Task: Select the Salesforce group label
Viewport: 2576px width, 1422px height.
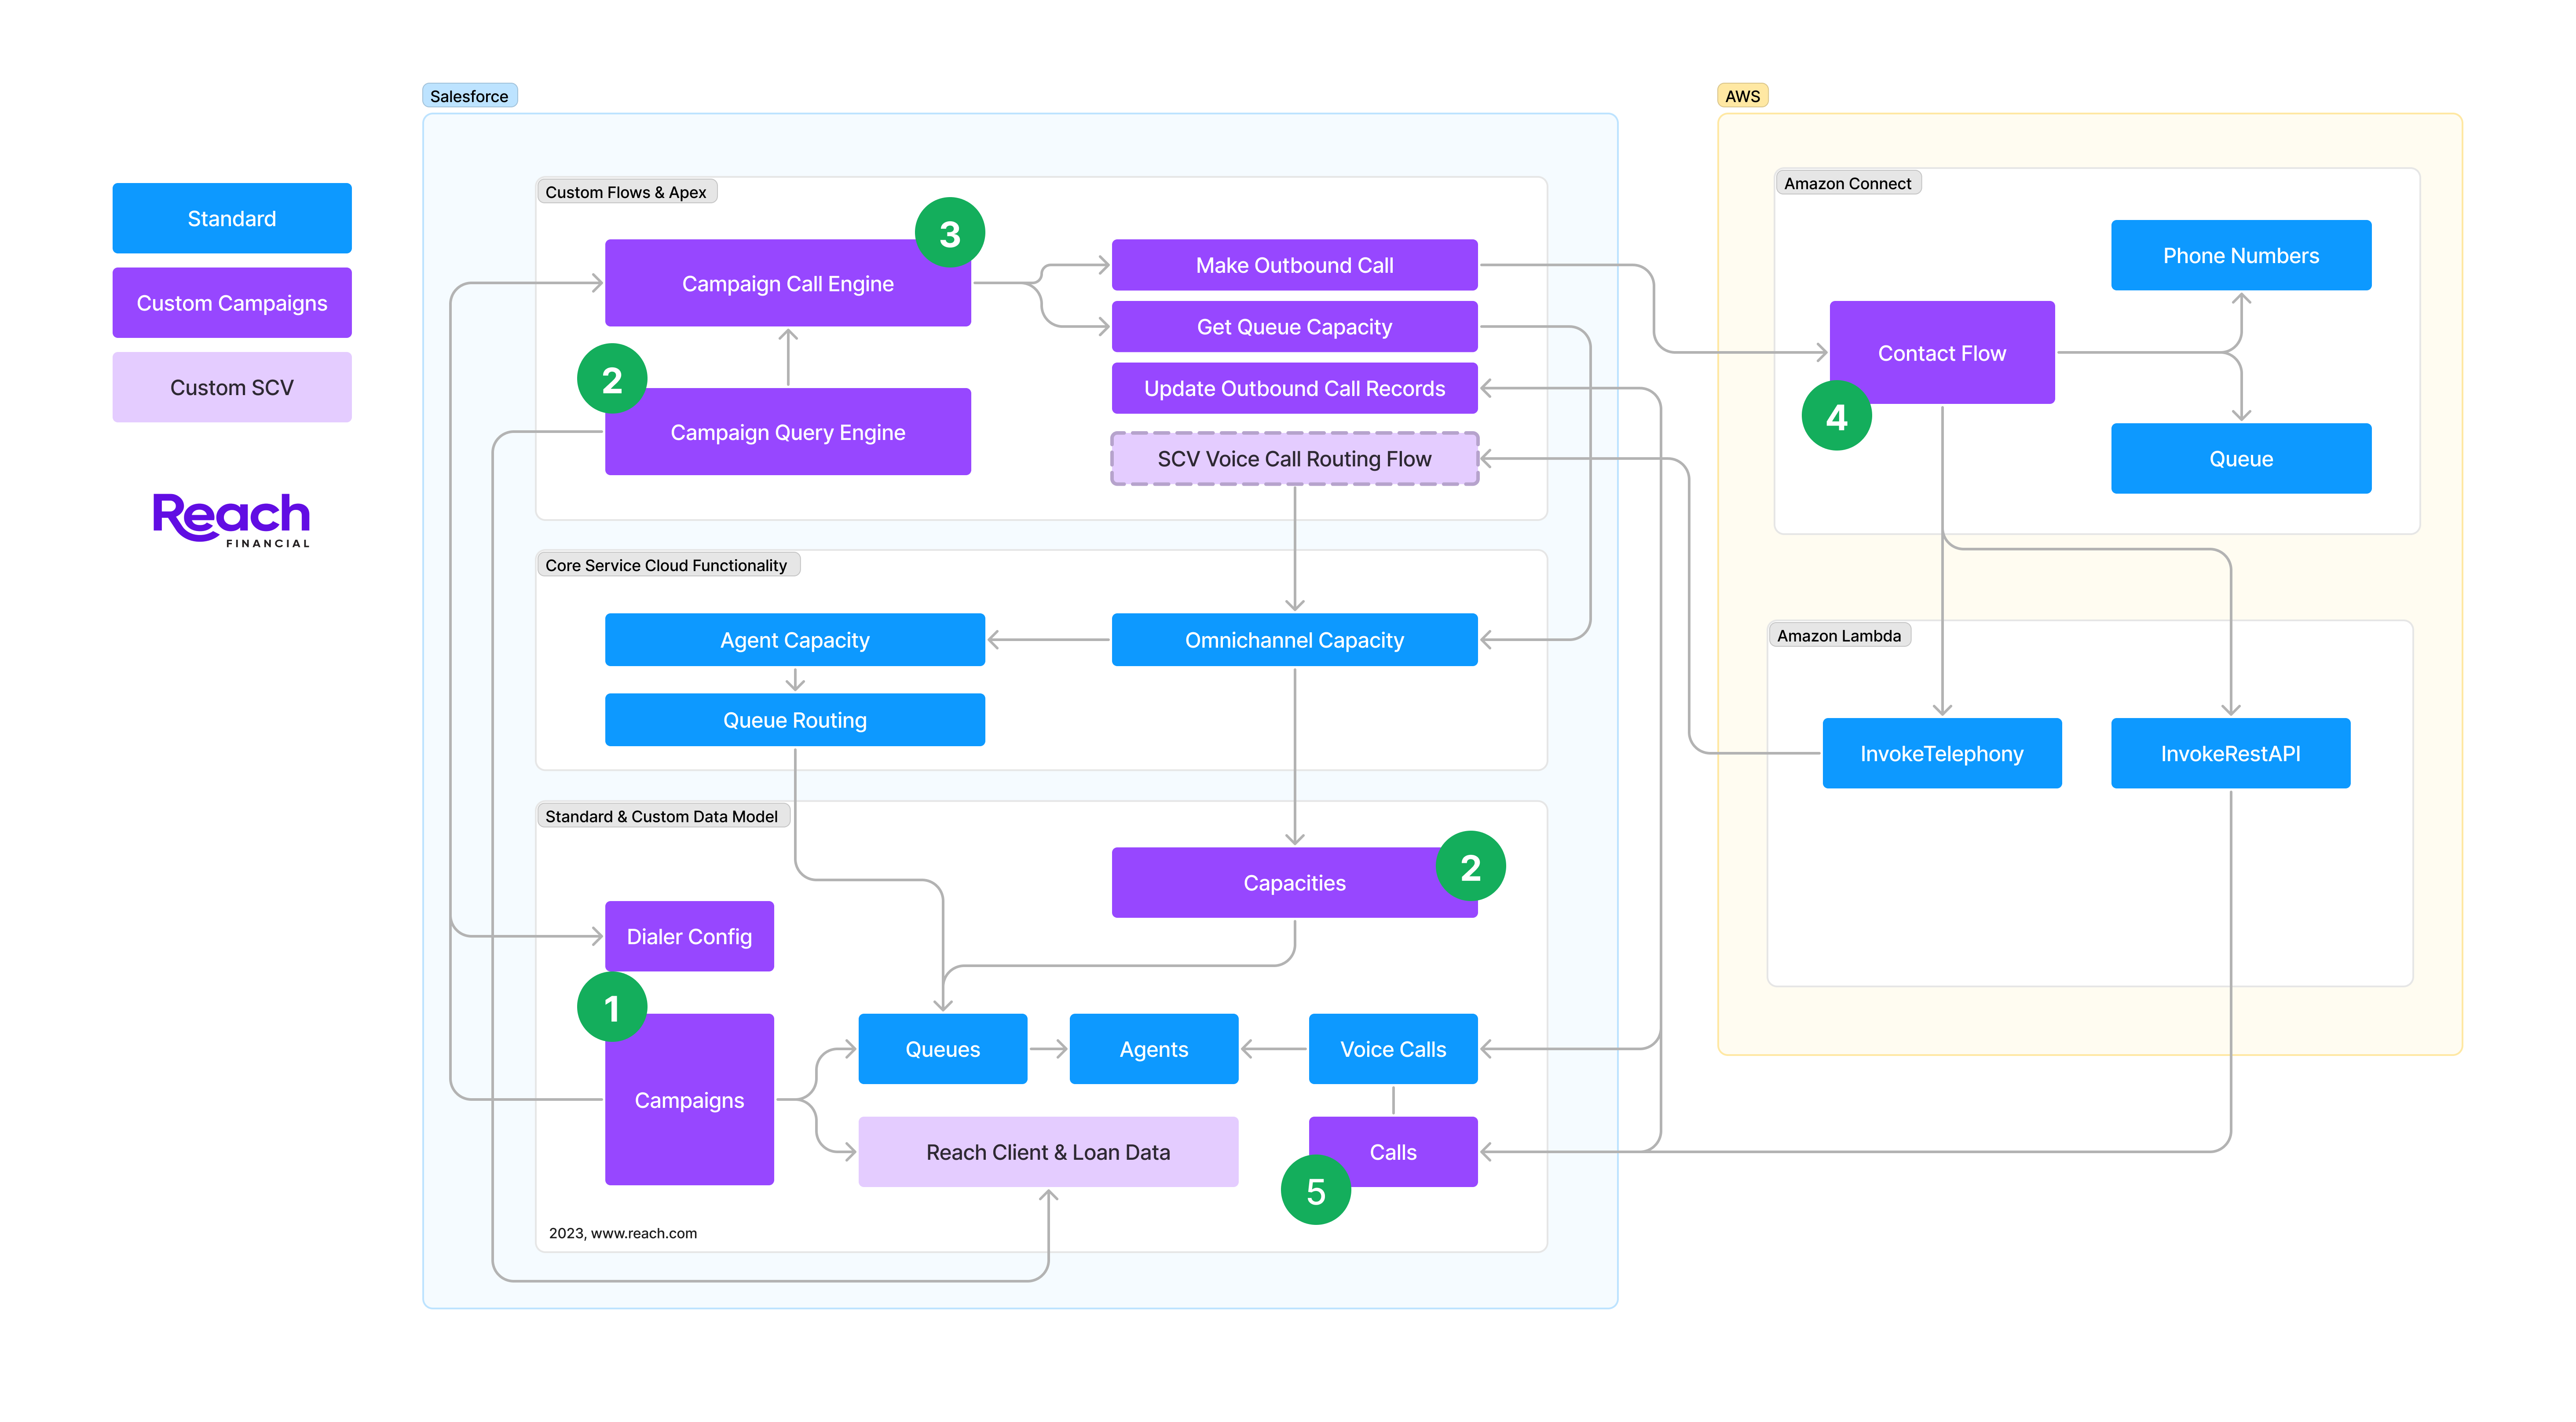Action: [469, 96]
